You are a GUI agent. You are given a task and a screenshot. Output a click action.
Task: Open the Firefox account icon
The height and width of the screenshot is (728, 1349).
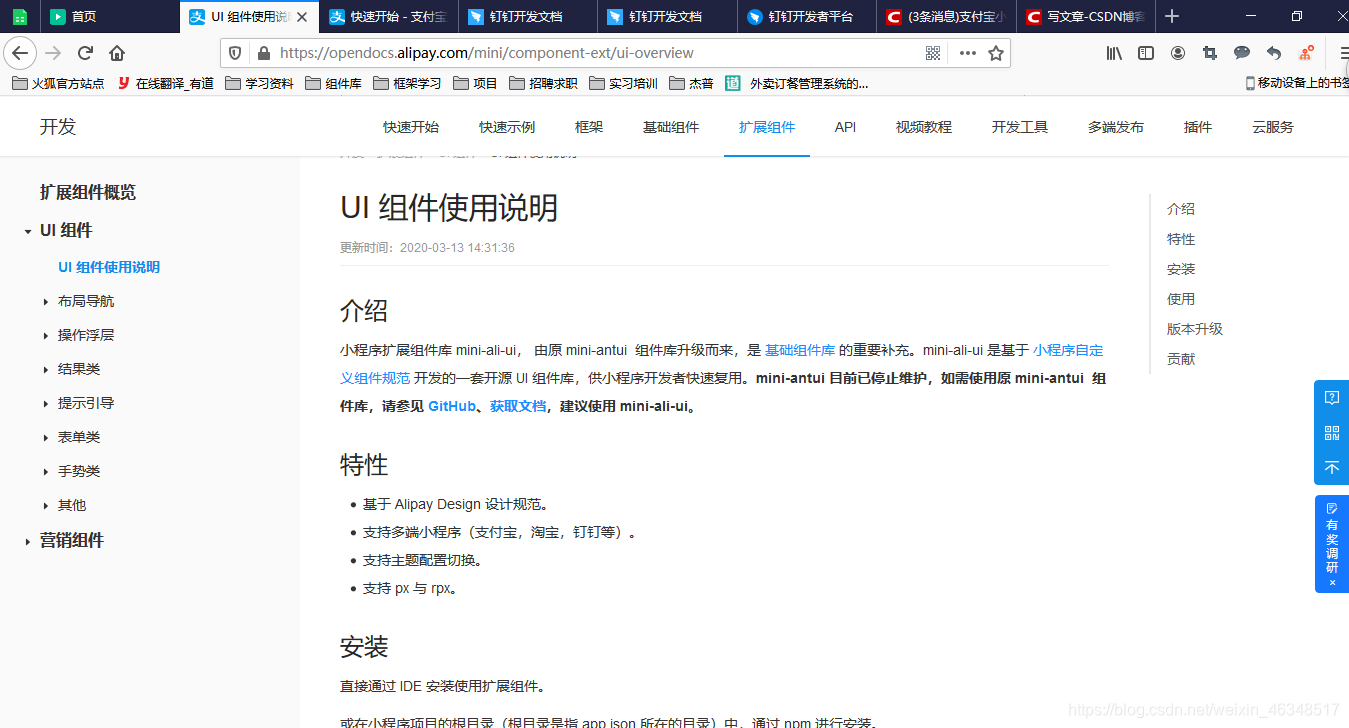(x=1177, y=53)
